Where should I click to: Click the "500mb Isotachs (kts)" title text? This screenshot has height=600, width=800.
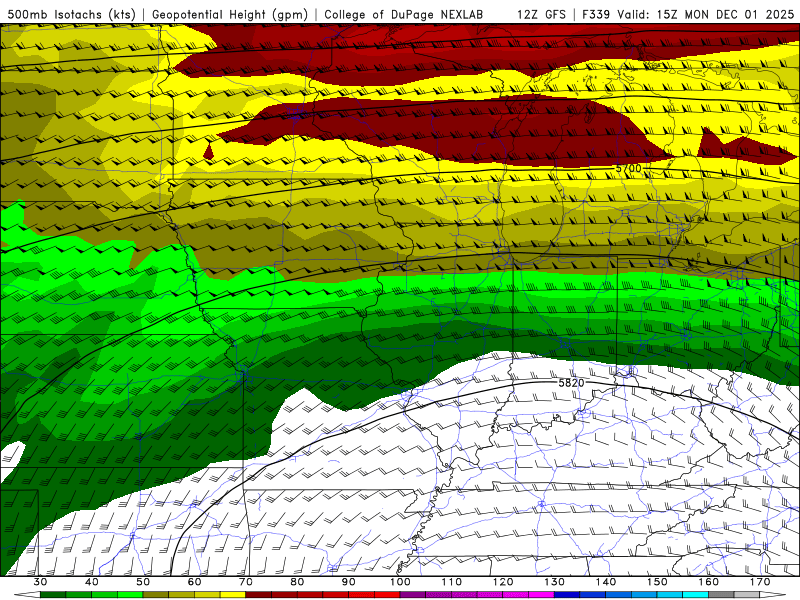click(72, 15)
